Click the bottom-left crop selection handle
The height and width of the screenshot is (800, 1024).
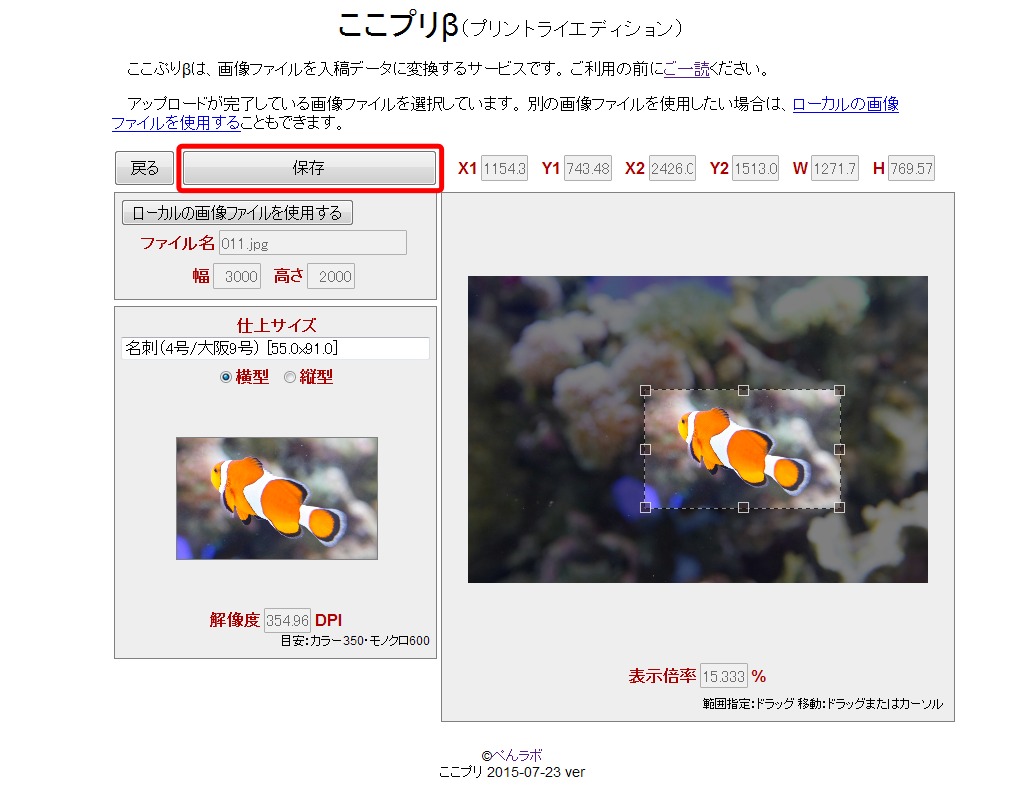tap(645, 507)
